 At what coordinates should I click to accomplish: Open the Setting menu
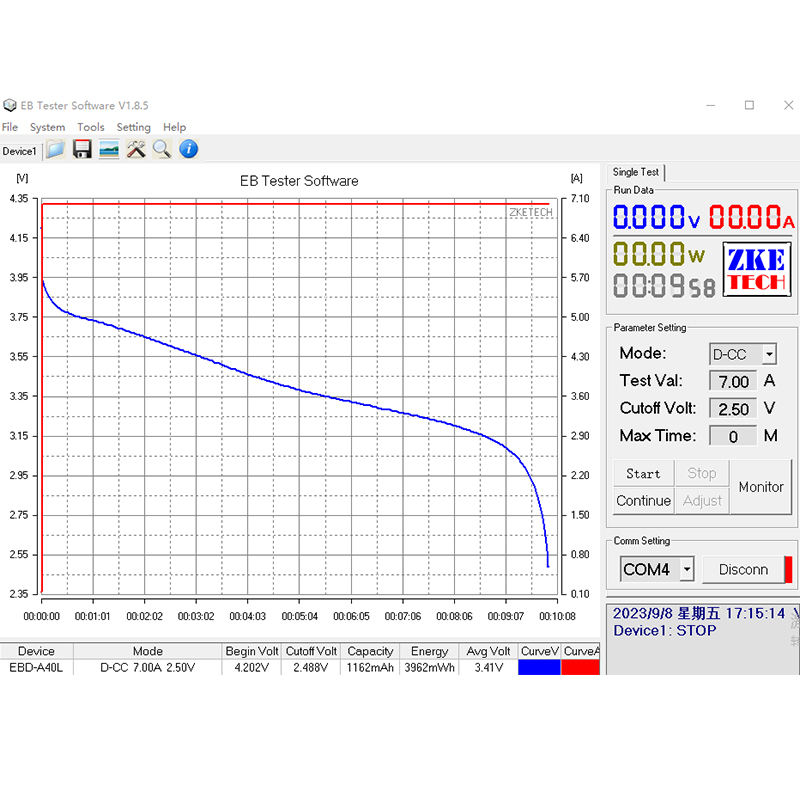[x=133, y=127]
